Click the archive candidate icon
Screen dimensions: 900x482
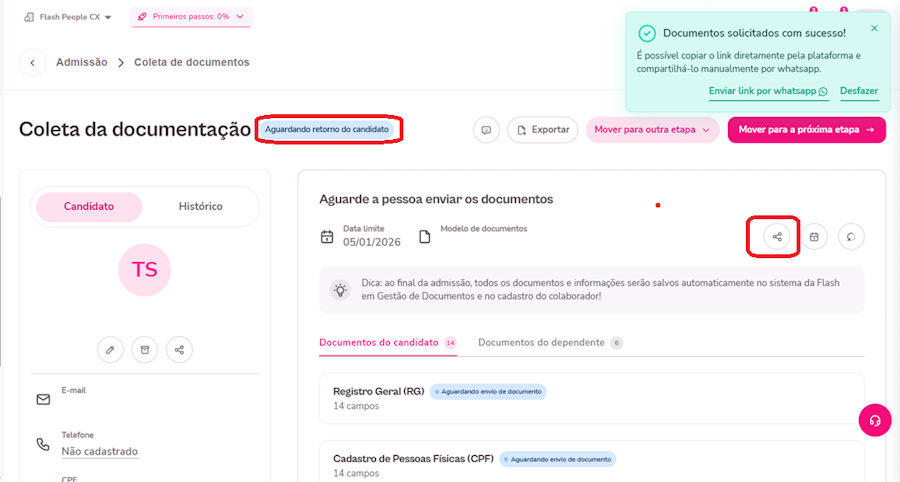(x=145, y=349)
